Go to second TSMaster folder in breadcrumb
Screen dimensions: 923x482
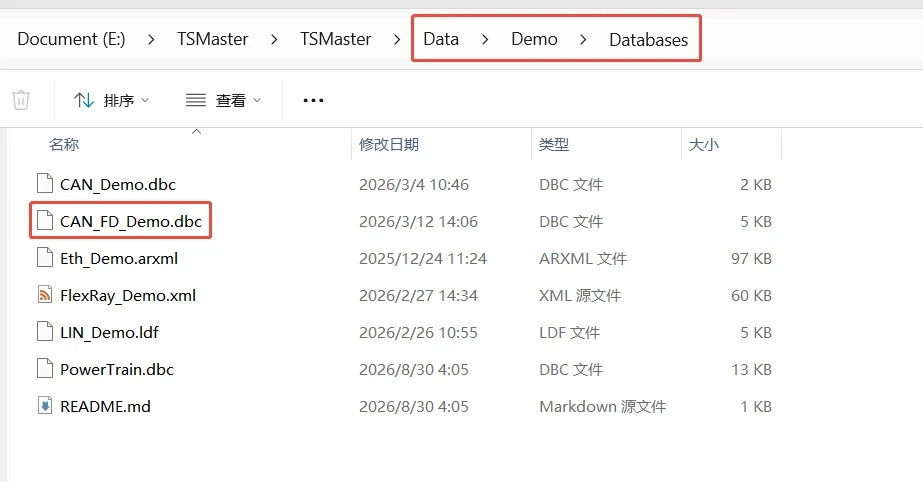click(x=336, y=39)
